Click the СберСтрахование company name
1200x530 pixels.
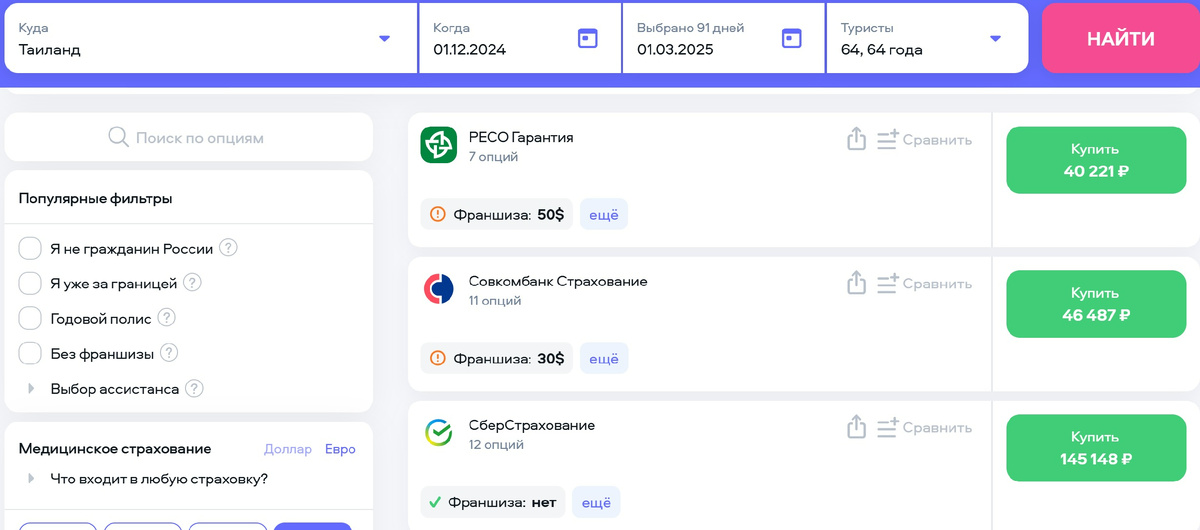point(532,425)
